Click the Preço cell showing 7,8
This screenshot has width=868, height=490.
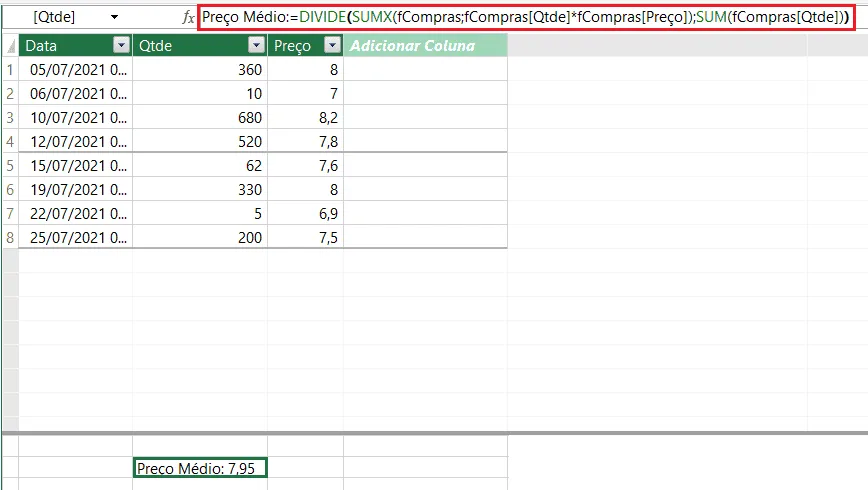[306, 142]
